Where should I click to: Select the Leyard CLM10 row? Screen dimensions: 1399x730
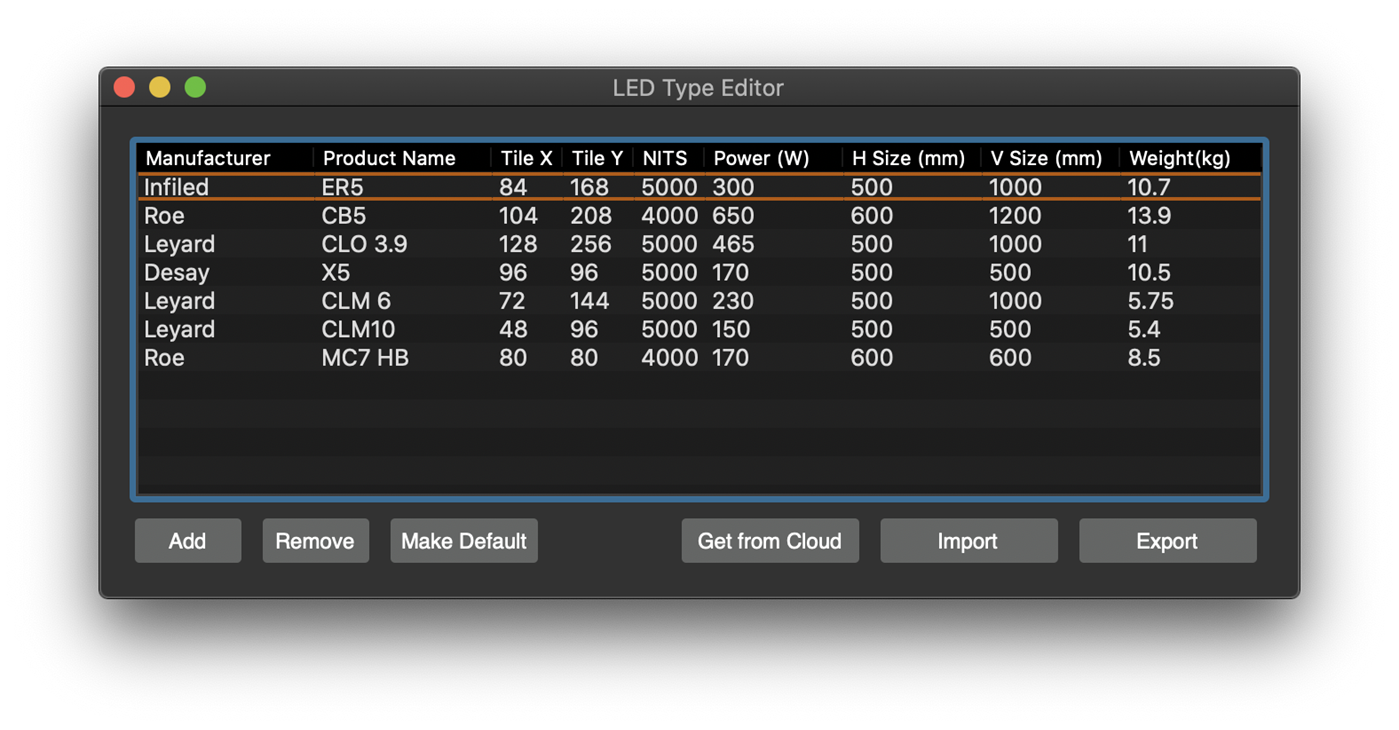400,329
